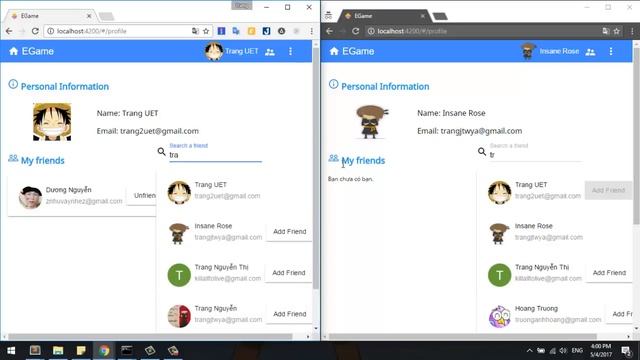
Task: Click translate icon in right address bar
Action: 605,31
